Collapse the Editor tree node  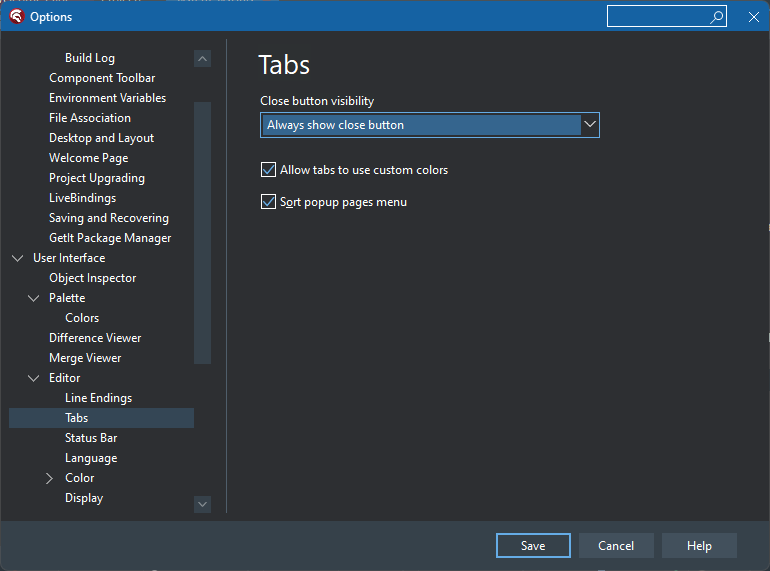click(33, 378)
